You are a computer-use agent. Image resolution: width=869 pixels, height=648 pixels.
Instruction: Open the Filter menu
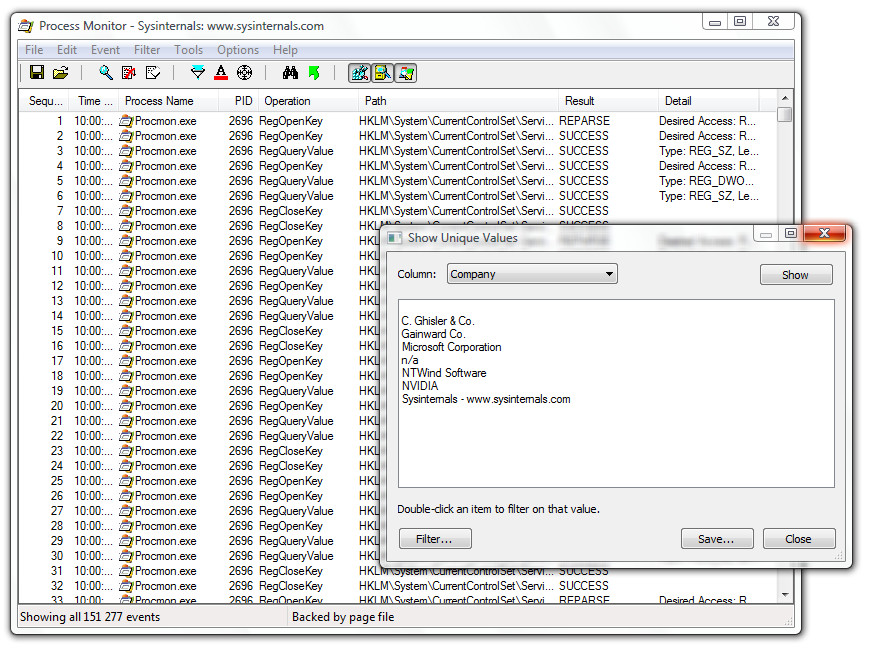(147, 50)
